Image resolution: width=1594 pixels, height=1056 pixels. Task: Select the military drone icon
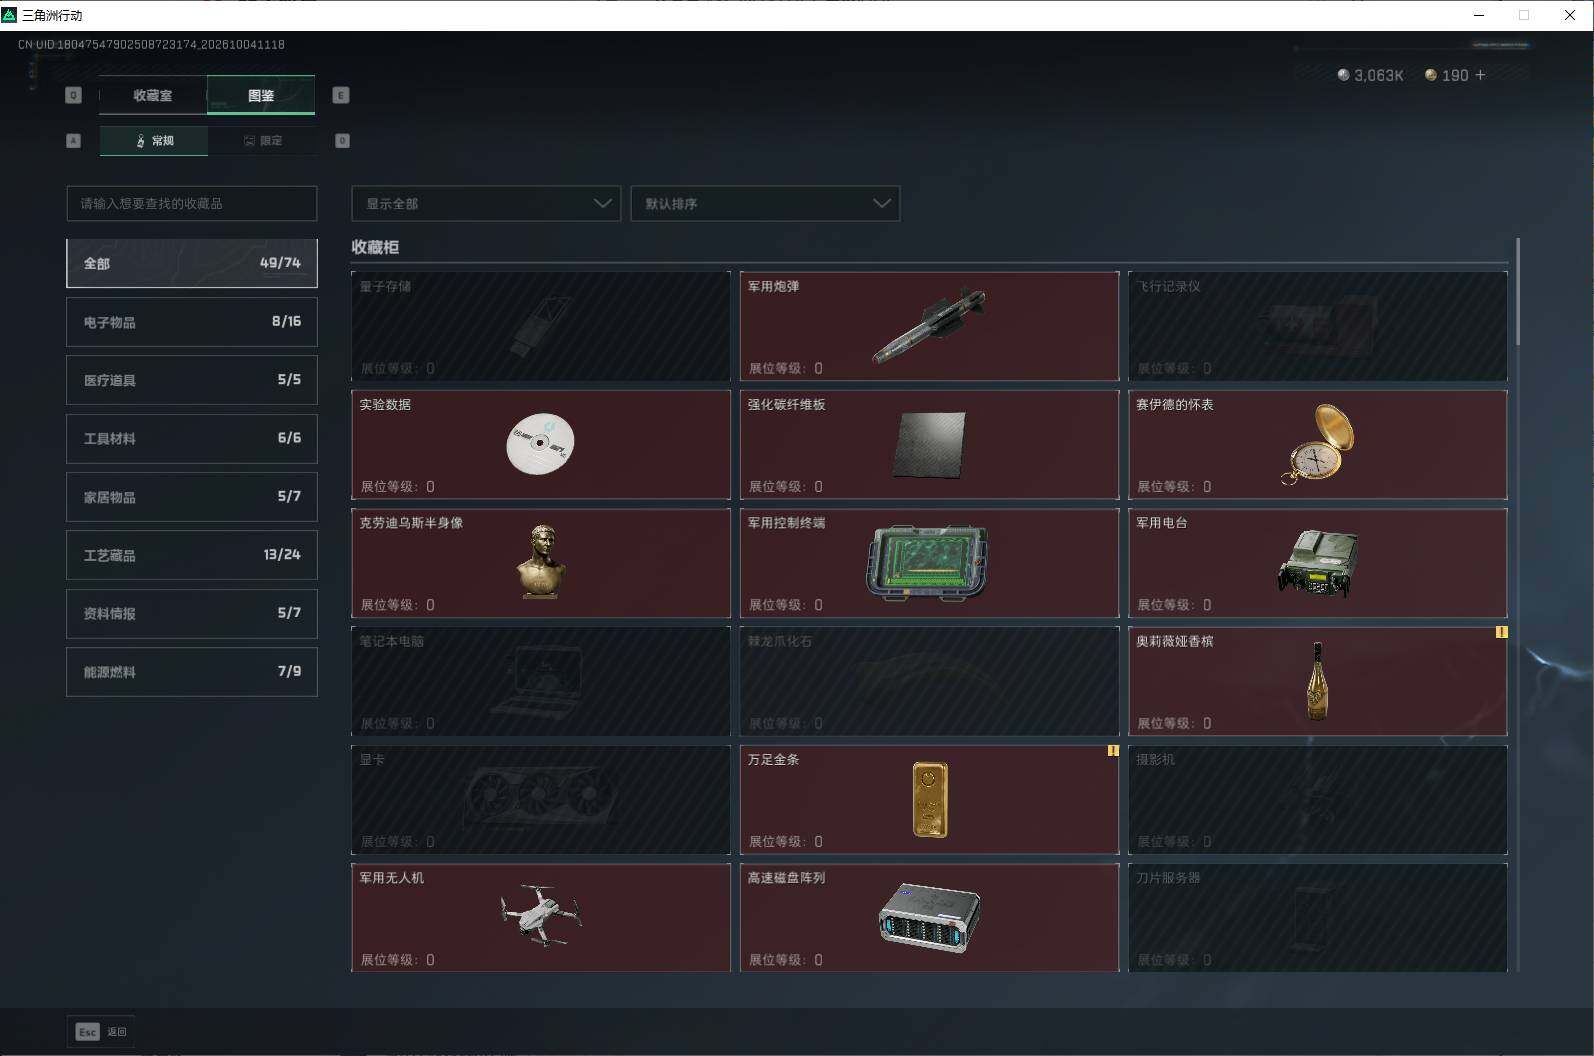click(x=541, y=914)
